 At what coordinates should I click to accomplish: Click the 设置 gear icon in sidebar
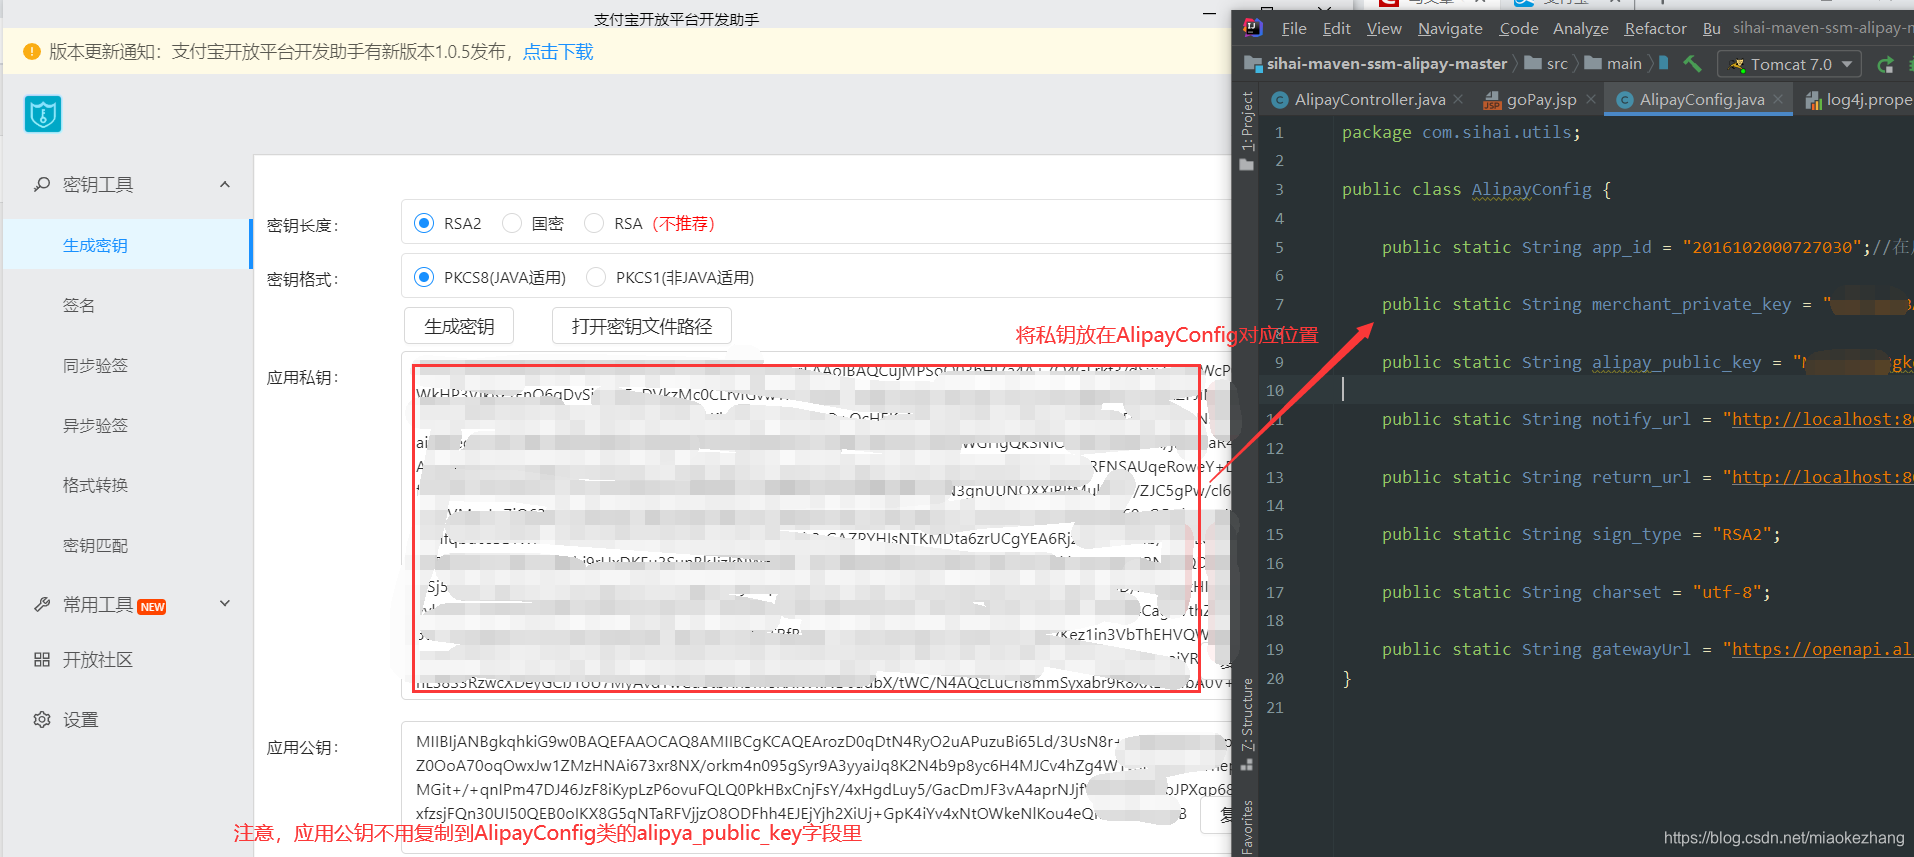(x=42, y=719)
